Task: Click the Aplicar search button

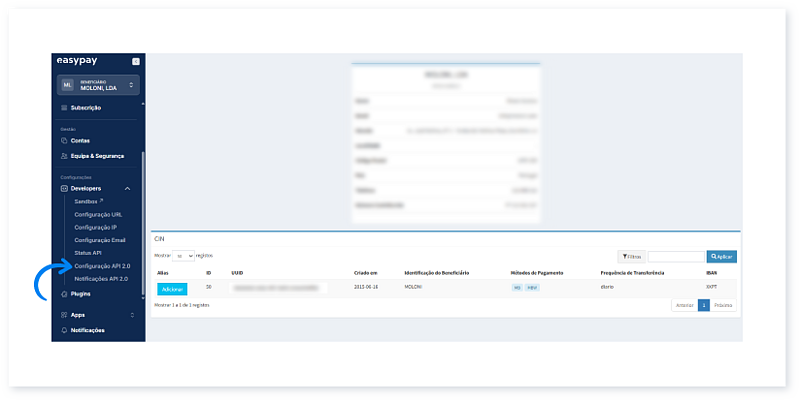Action: tap(721, 257)
